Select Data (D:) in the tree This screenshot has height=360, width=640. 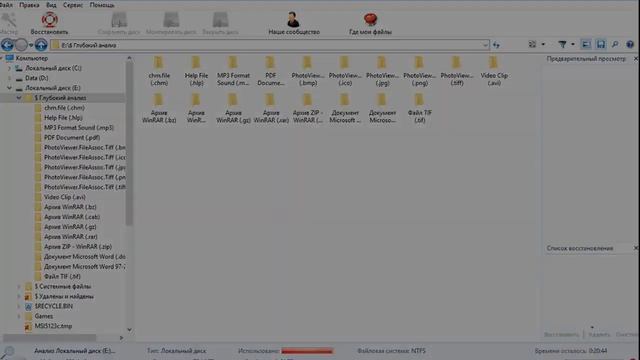tap(37, 78)
